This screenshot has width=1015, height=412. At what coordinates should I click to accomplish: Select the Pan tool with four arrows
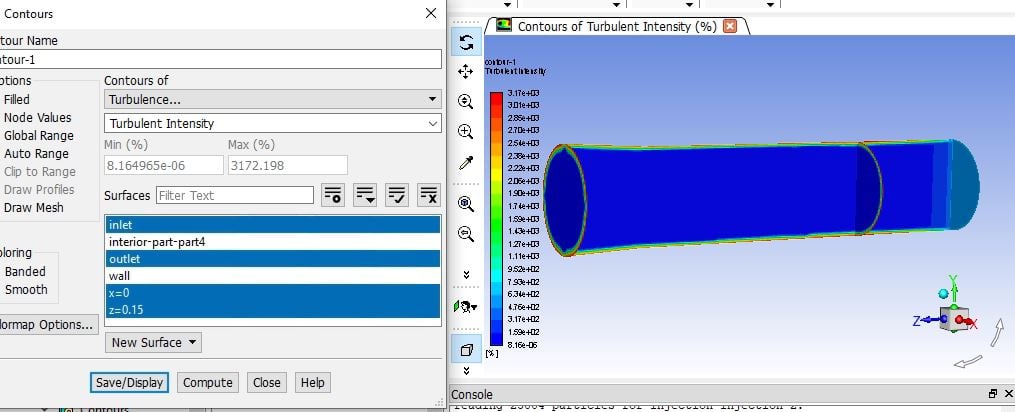click(465, 72)
